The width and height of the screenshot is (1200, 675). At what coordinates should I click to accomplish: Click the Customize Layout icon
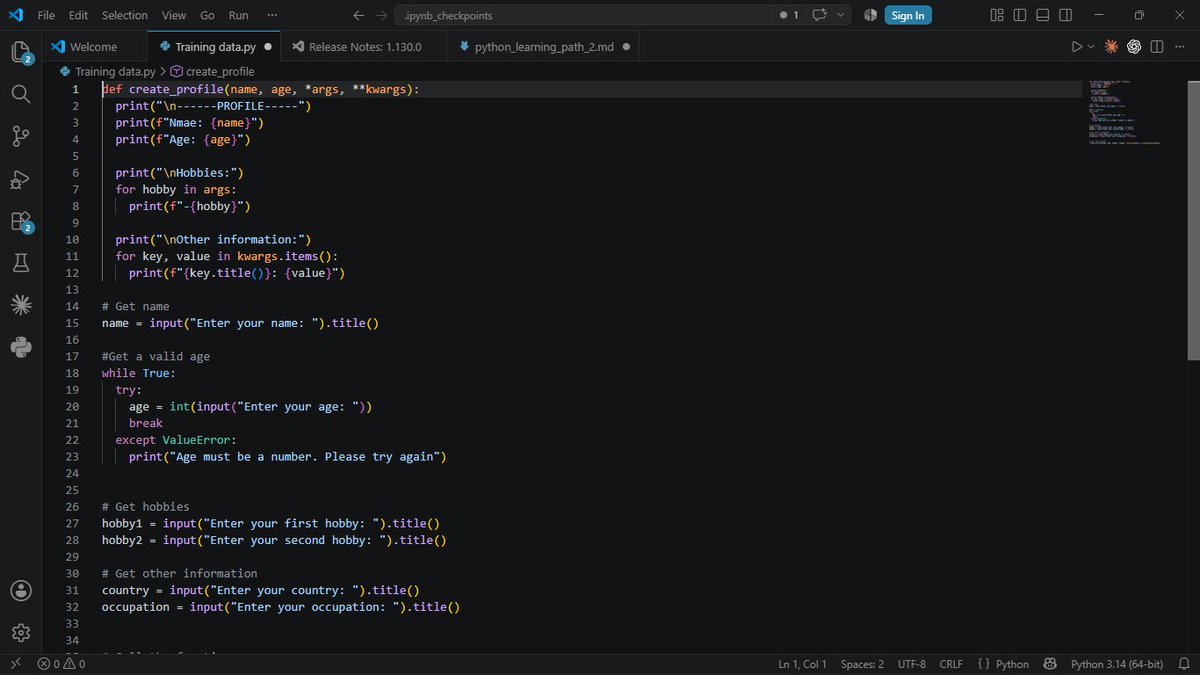[x=996, y=15]
